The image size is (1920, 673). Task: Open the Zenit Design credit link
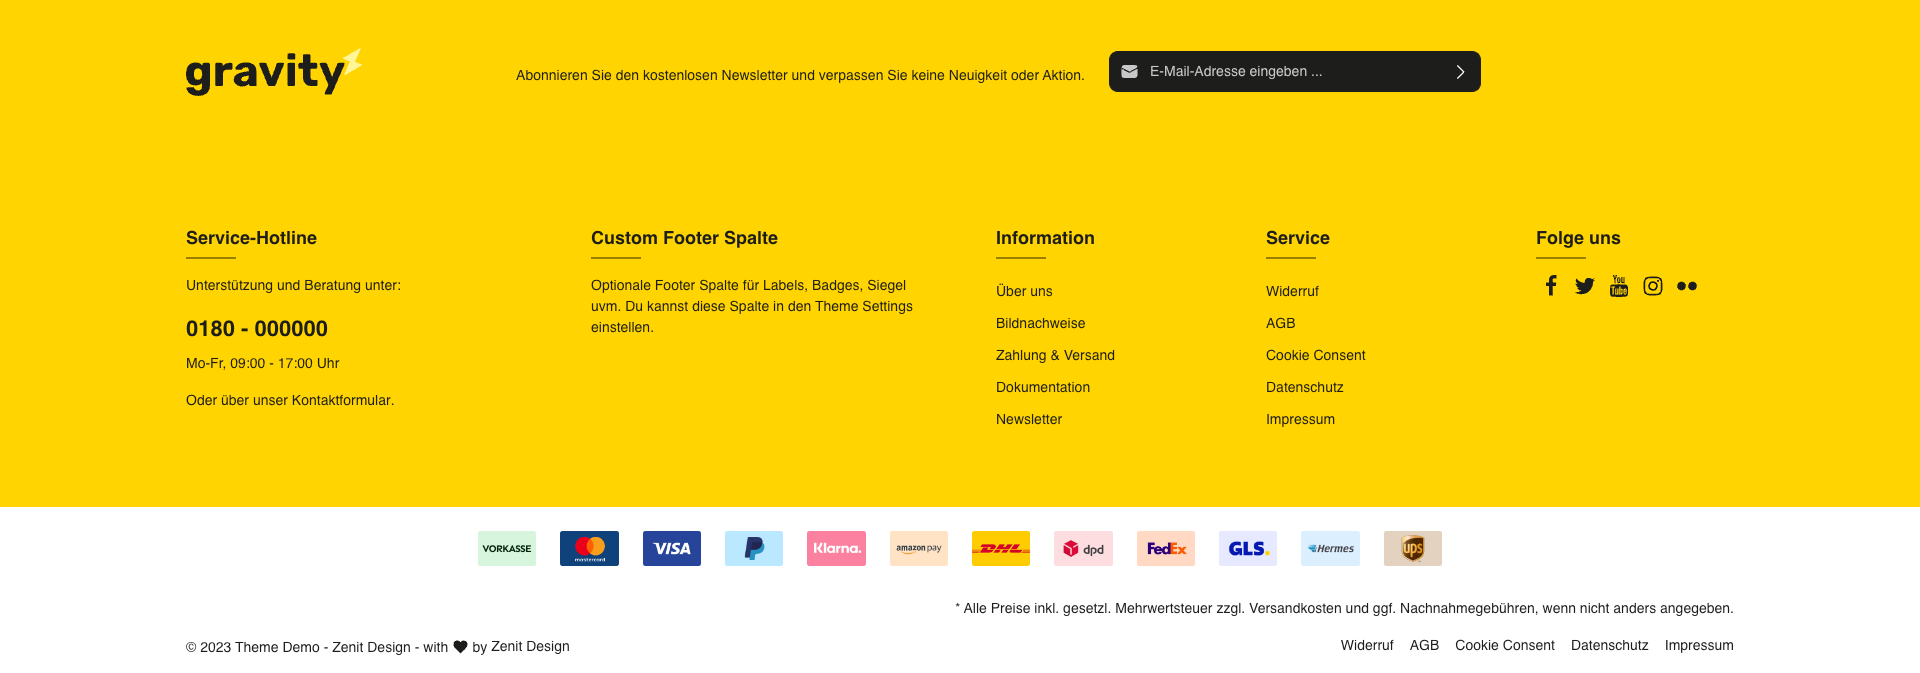point(530,646)
